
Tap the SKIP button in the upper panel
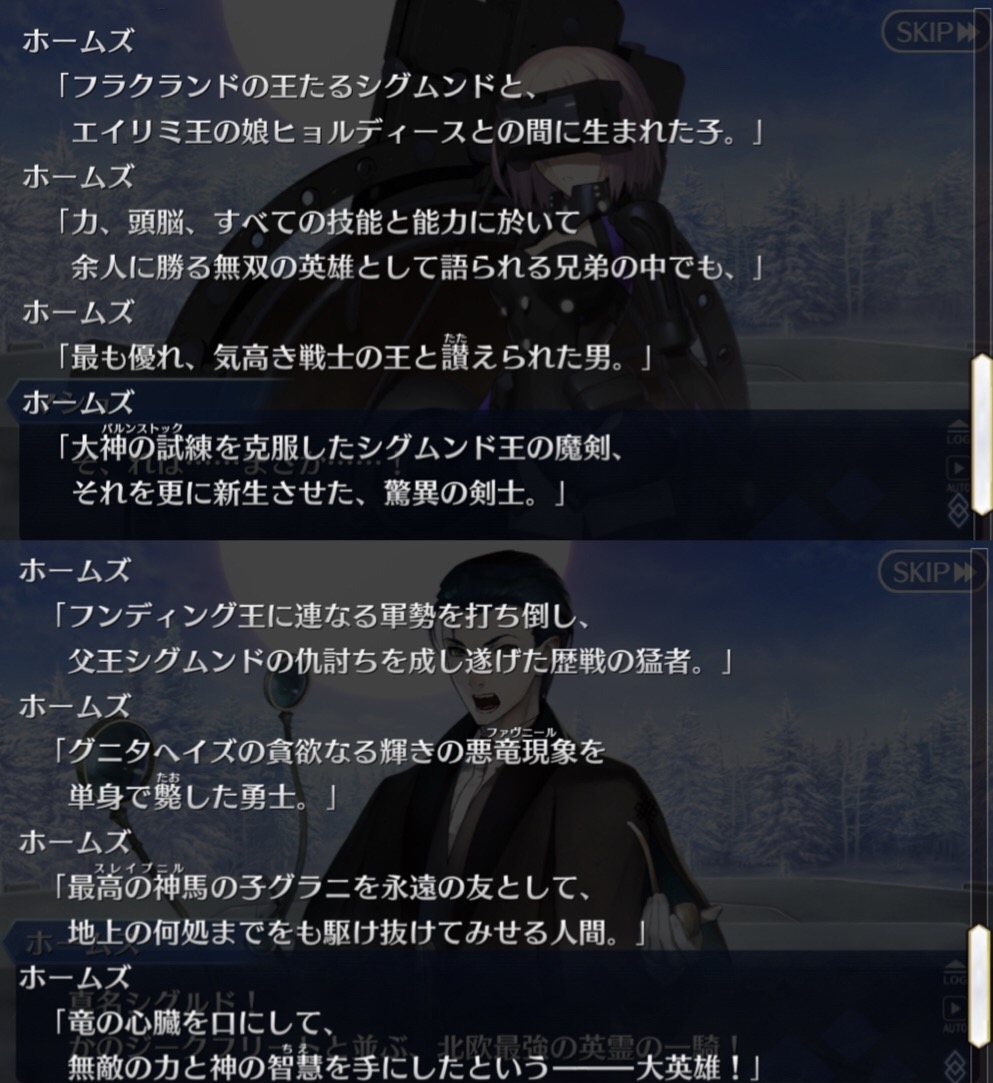click(936, 32)
